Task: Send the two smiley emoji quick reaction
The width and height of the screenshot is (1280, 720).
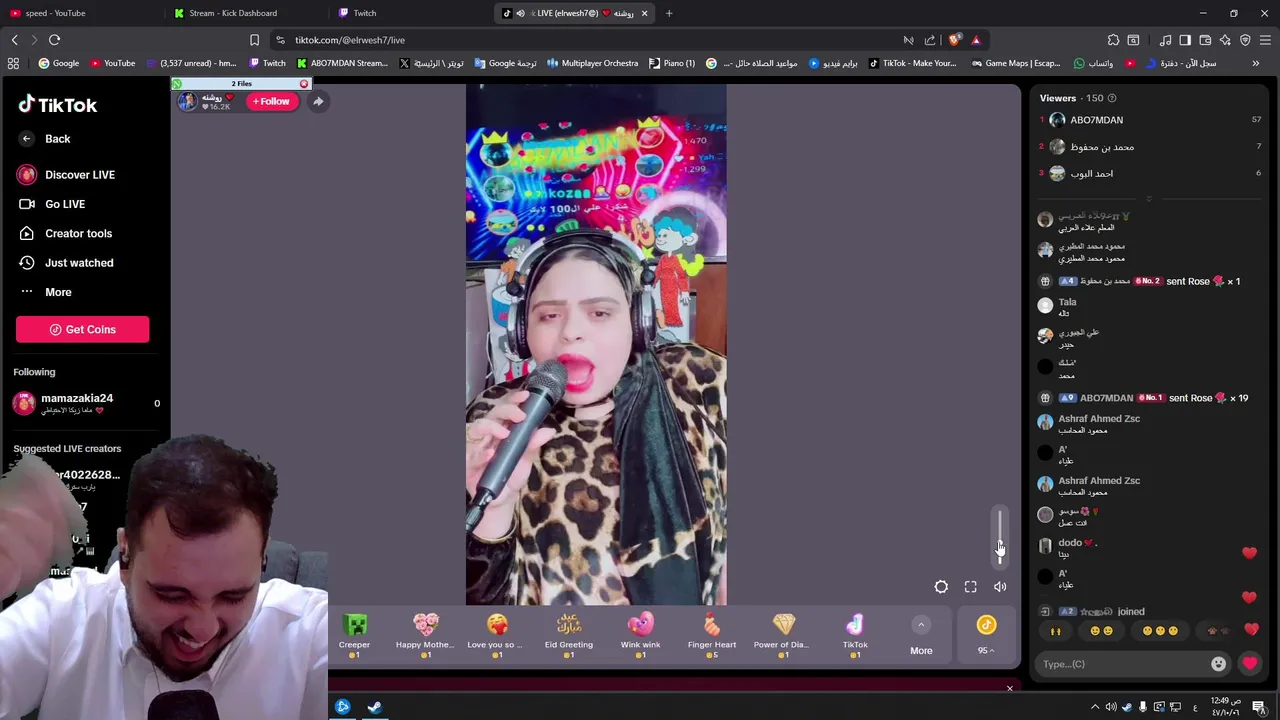Action: click(1101, 631)
